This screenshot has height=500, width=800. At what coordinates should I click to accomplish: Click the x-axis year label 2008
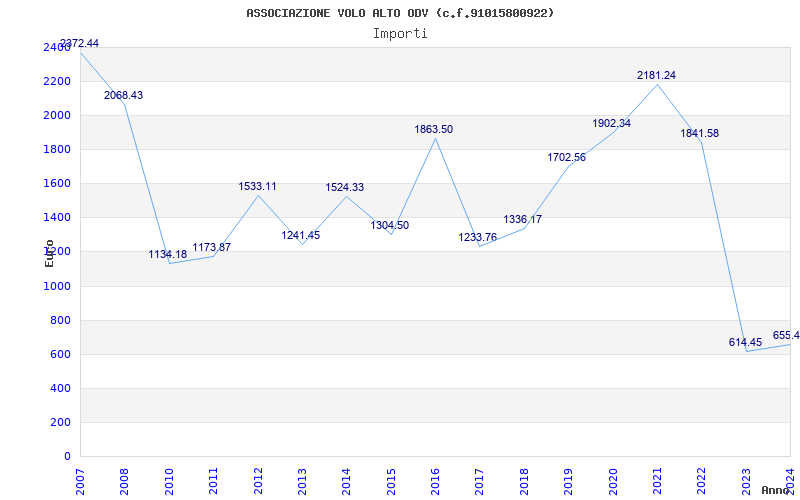125,481
